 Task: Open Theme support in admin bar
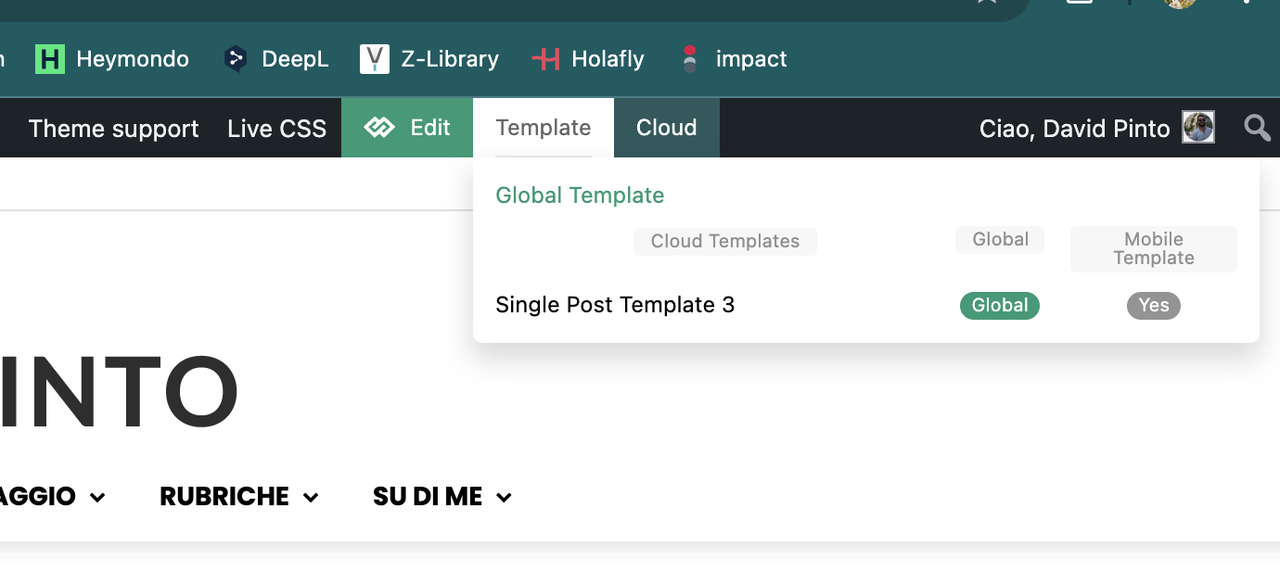pyautogui.click(x=114, y=129)
